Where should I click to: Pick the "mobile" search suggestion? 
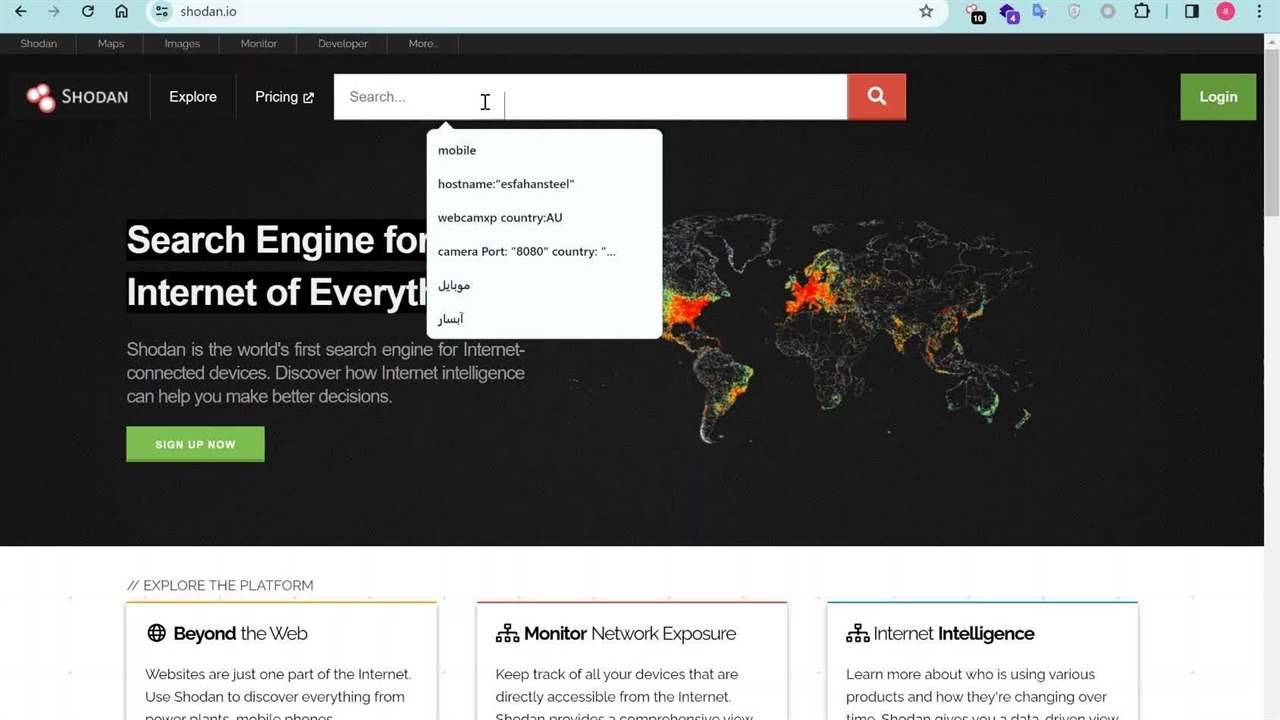(457, 150)
